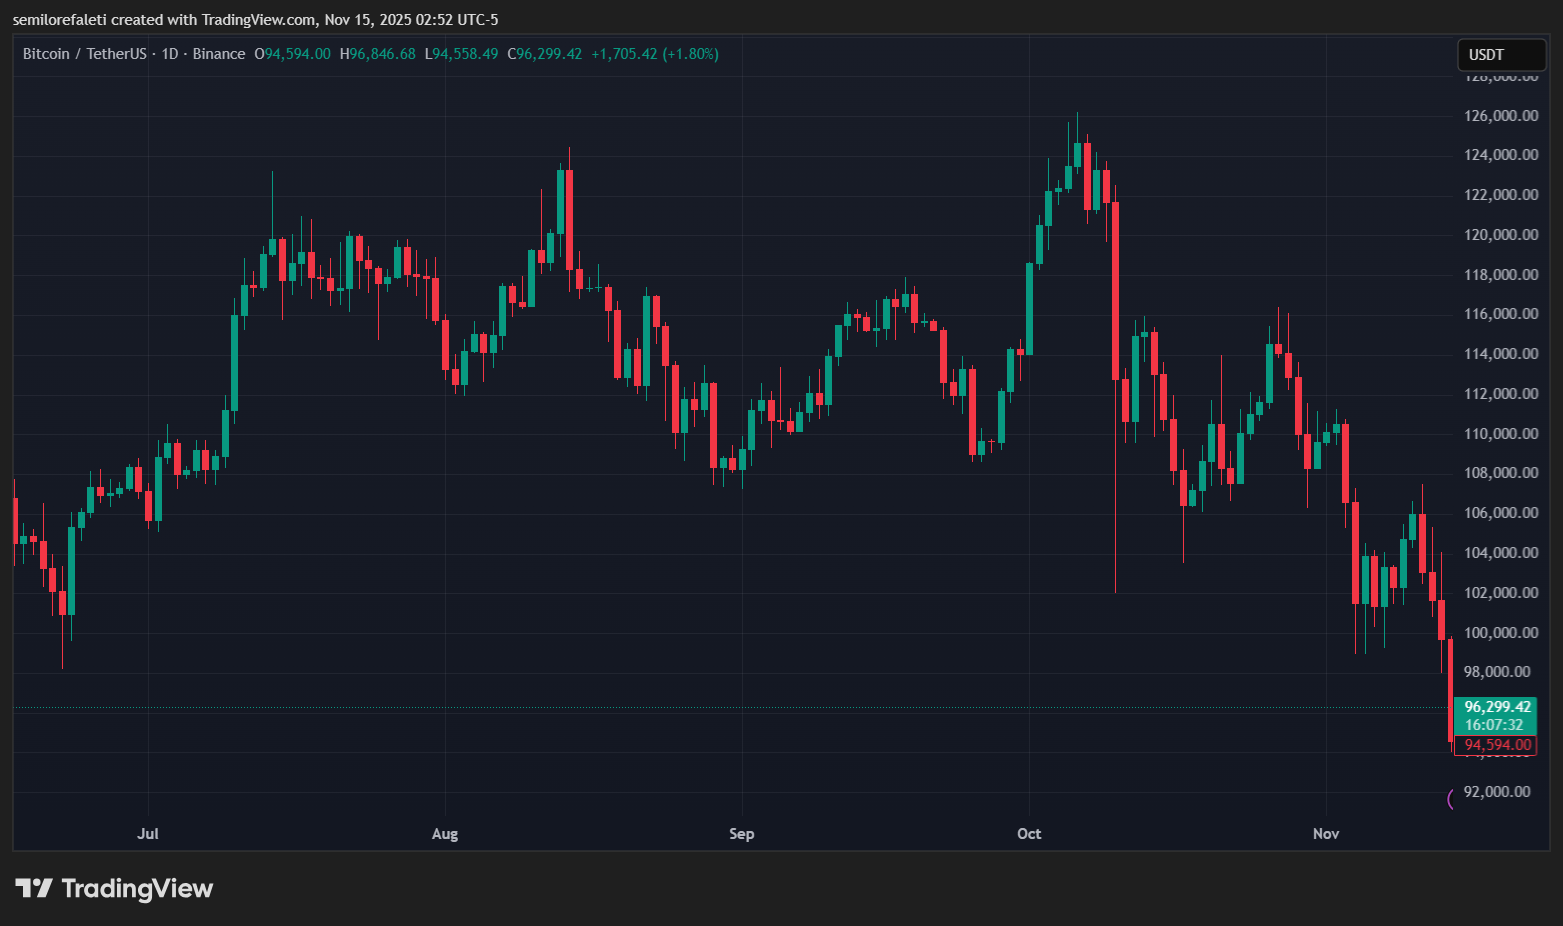1563x926 pixels.
Task: Click the high value H96,846.68 in legend
Action: pos(378,54)
